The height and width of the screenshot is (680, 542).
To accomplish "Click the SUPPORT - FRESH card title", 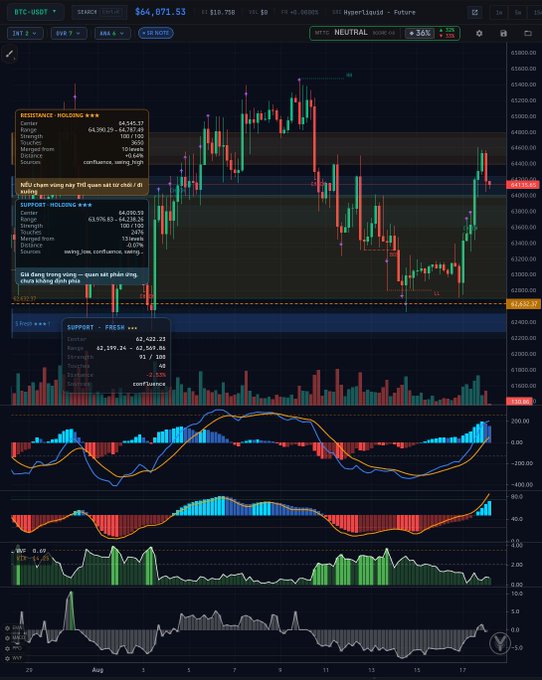I will click(102, 327).
